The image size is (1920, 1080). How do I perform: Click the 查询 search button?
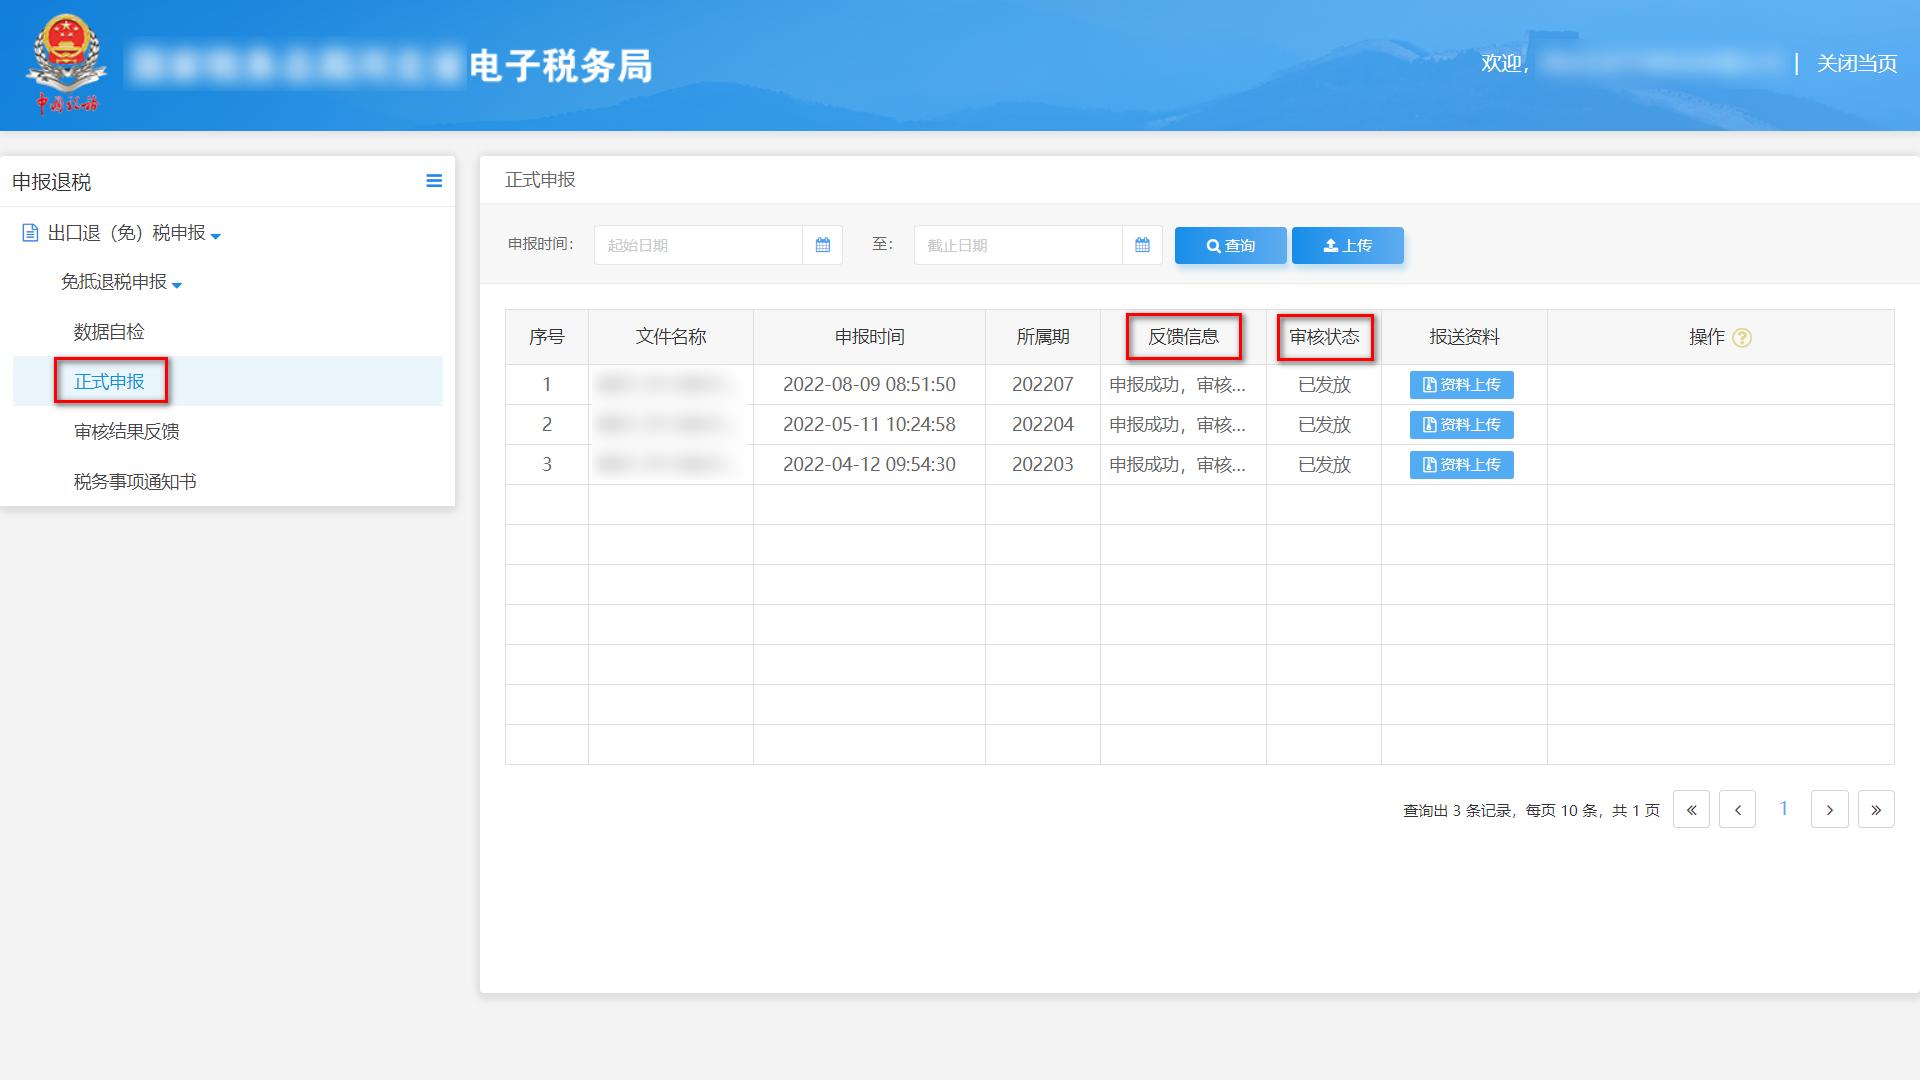point(1230,245)
